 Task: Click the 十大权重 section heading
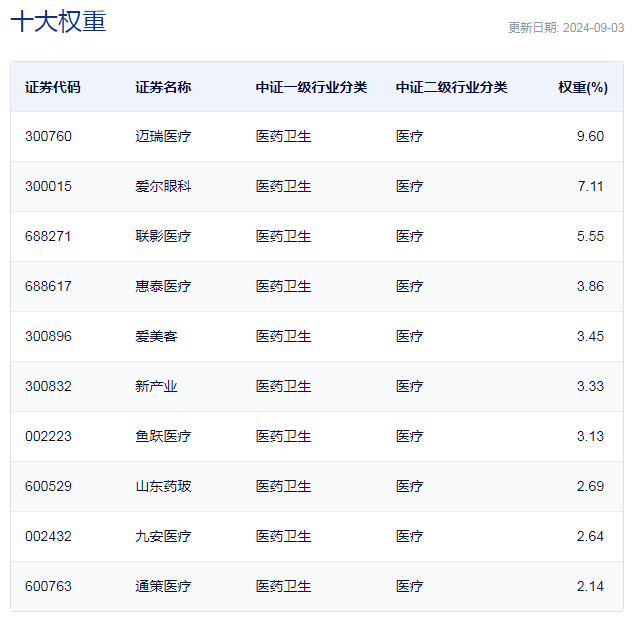pyautogui.click(x=58, y=21)
